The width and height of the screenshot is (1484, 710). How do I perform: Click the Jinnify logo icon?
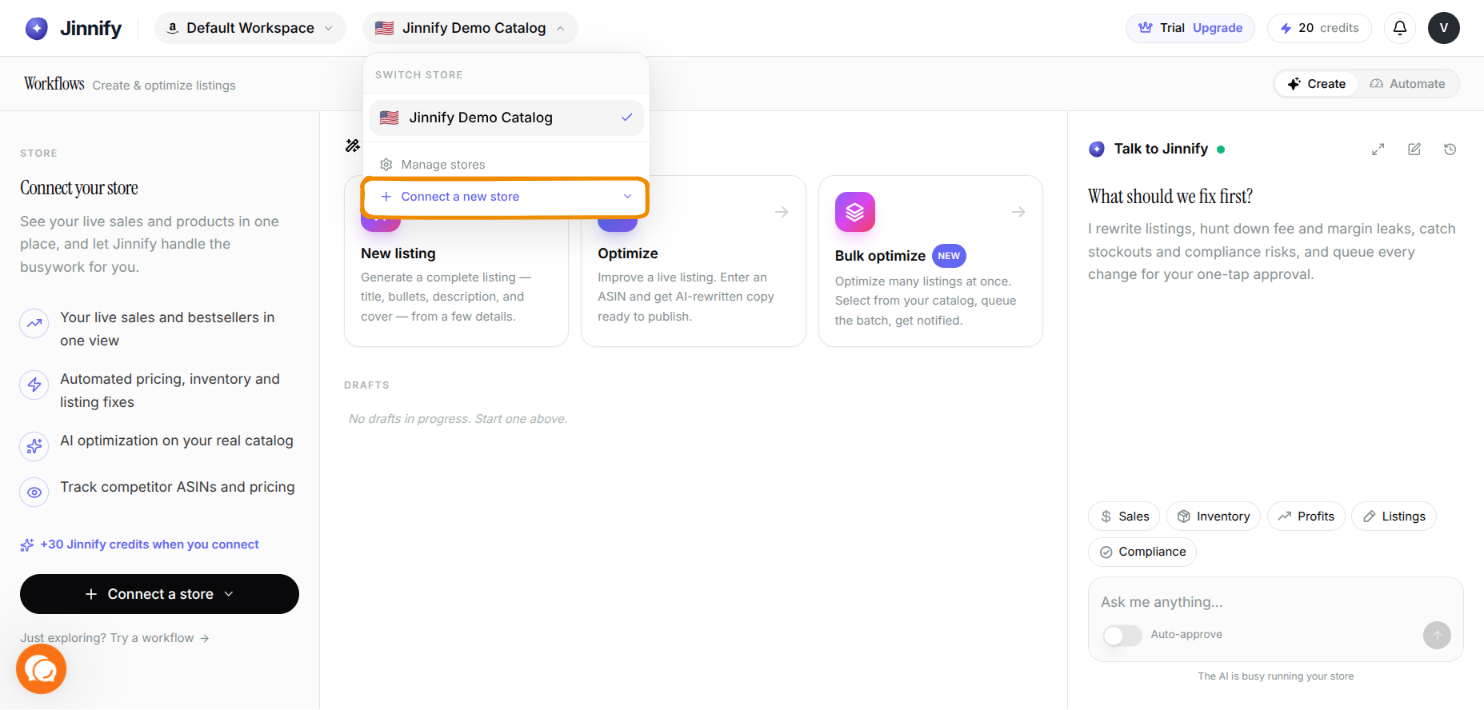[x=37, y=28]
